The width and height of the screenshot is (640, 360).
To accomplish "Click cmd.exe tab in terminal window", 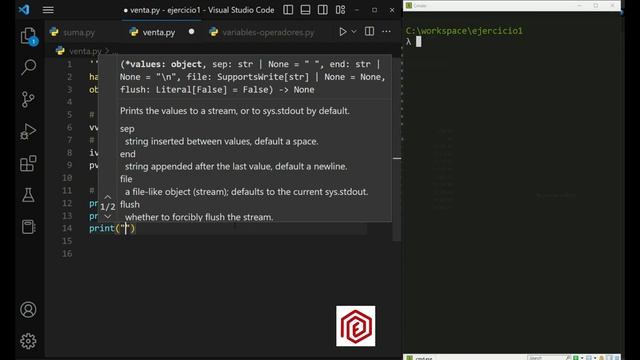I will click(x=420, y=358).
